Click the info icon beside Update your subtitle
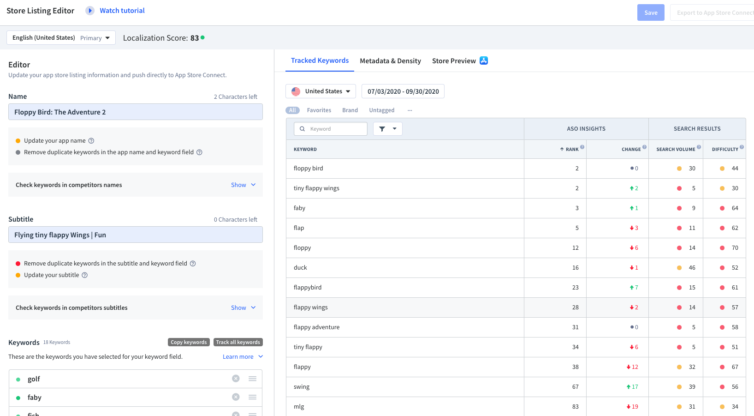754x416 pixels. point(85,275)
